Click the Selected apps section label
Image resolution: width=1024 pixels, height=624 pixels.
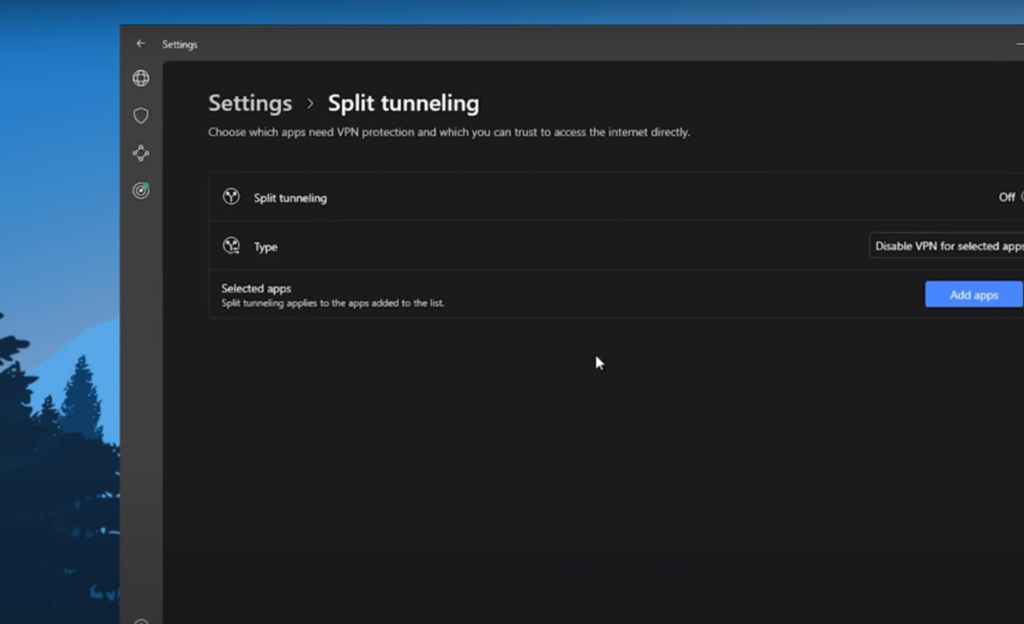[256, 288]
